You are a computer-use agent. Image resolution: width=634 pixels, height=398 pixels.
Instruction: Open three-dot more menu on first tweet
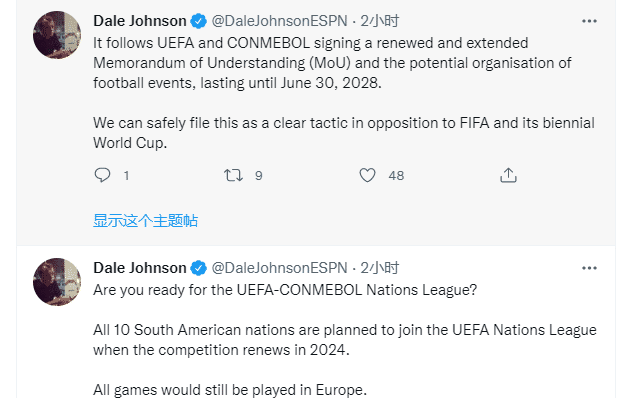589,21
